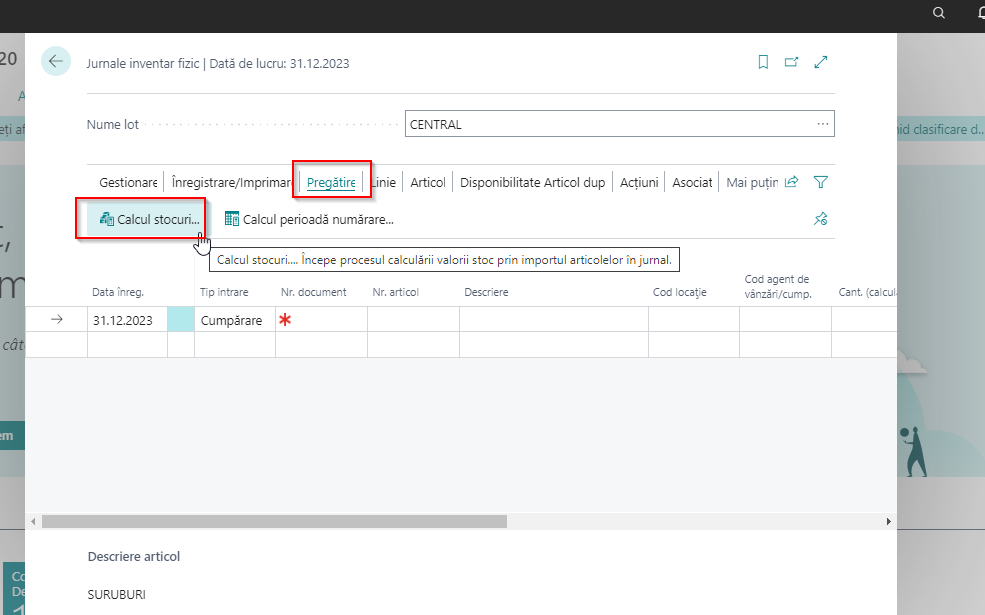Click the Nr. document column header

[313, 292]
